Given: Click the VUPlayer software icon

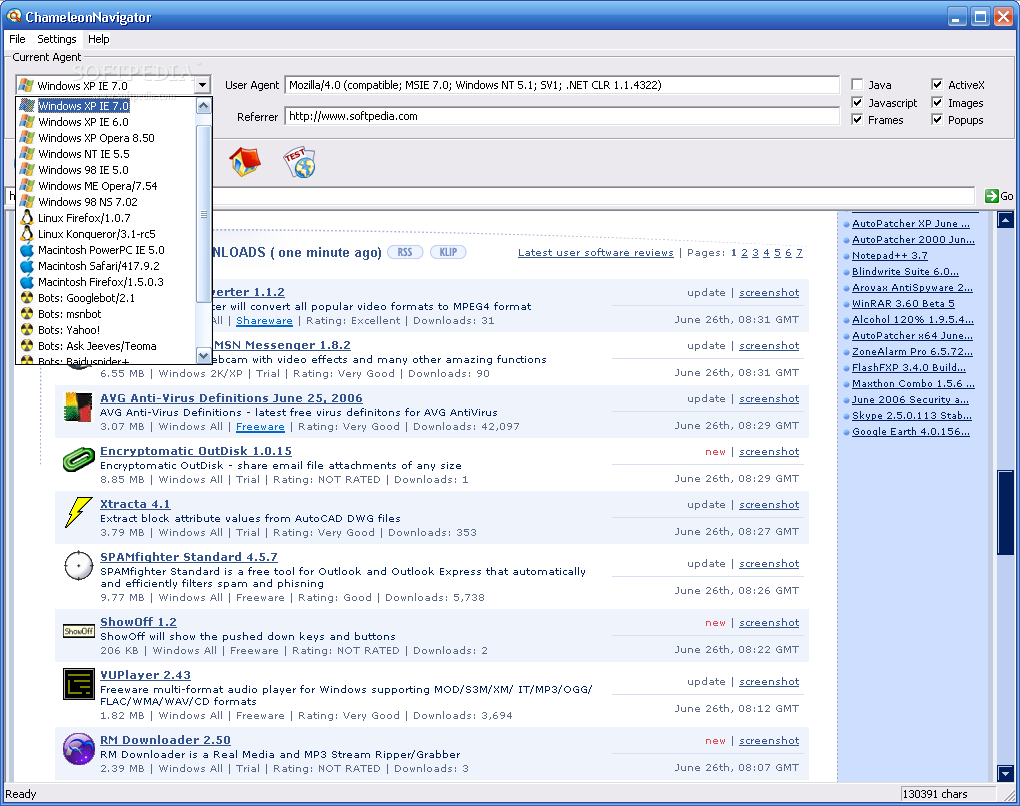Looking at the screenshot, I should tap(79, 684).
